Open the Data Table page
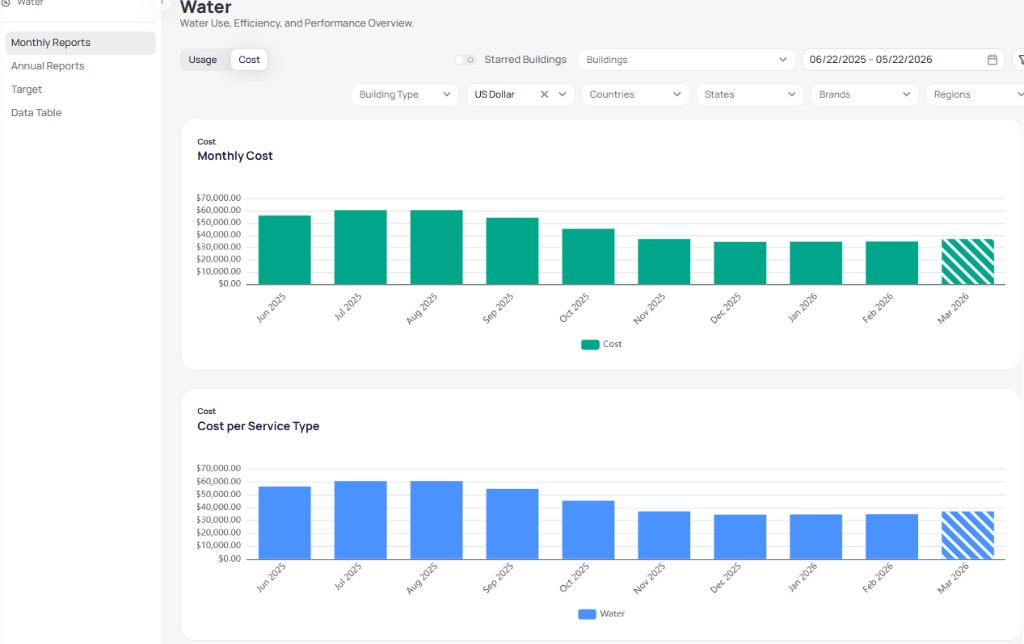The width and height of the screenshot is (1024, 644). click(x=37, y=112)
